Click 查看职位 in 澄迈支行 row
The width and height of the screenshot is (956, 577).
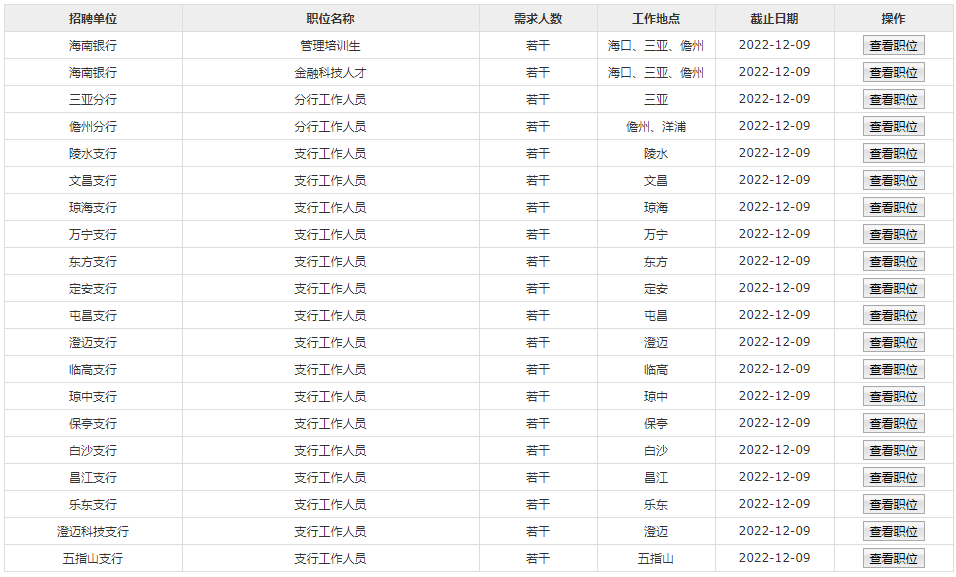pos(893,342)
